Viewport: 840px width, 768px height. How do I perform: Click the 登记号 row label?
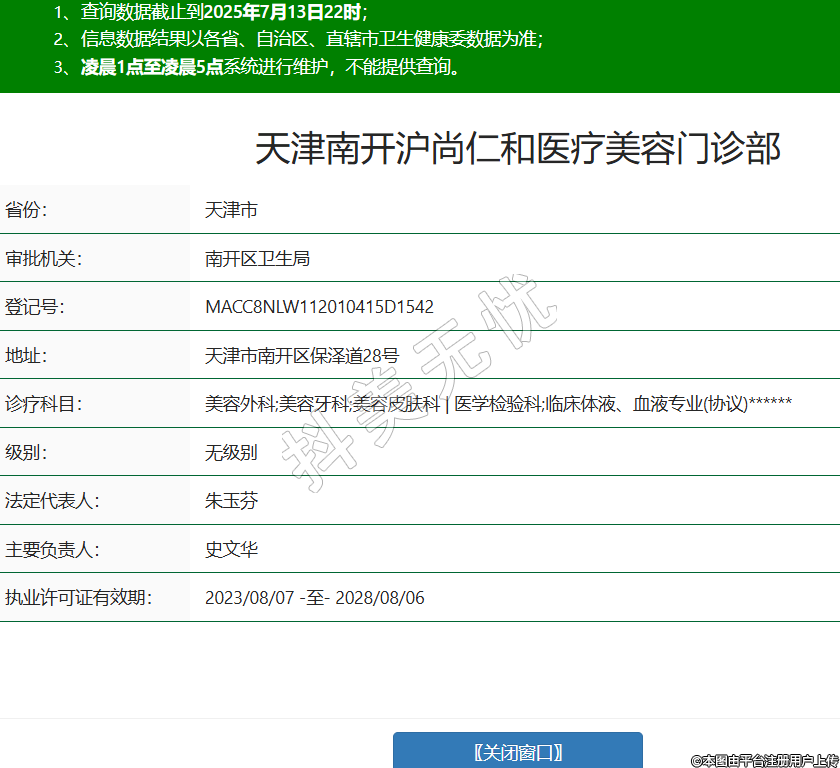point(35,307)
